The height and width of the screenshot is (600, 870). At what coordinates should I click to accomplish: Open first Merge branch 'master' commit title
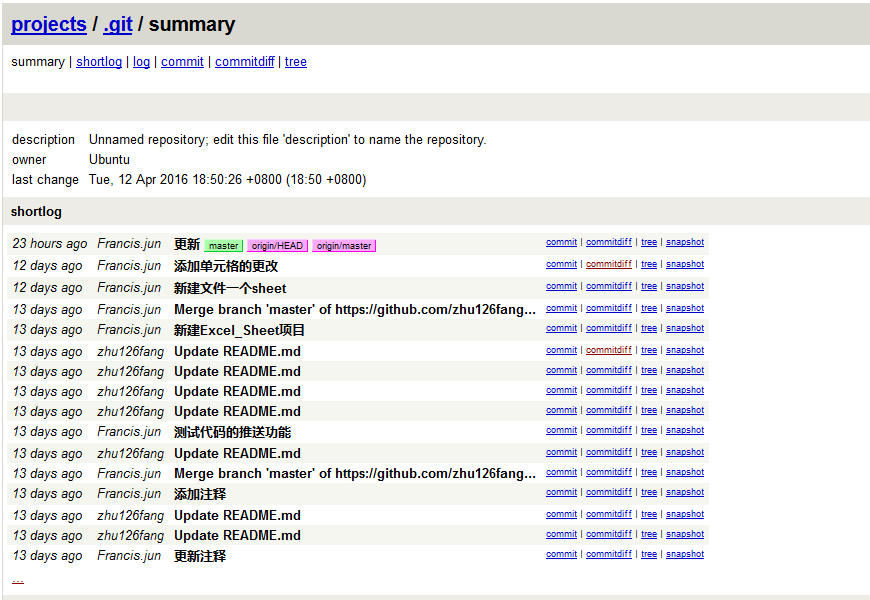pos(355,309)
